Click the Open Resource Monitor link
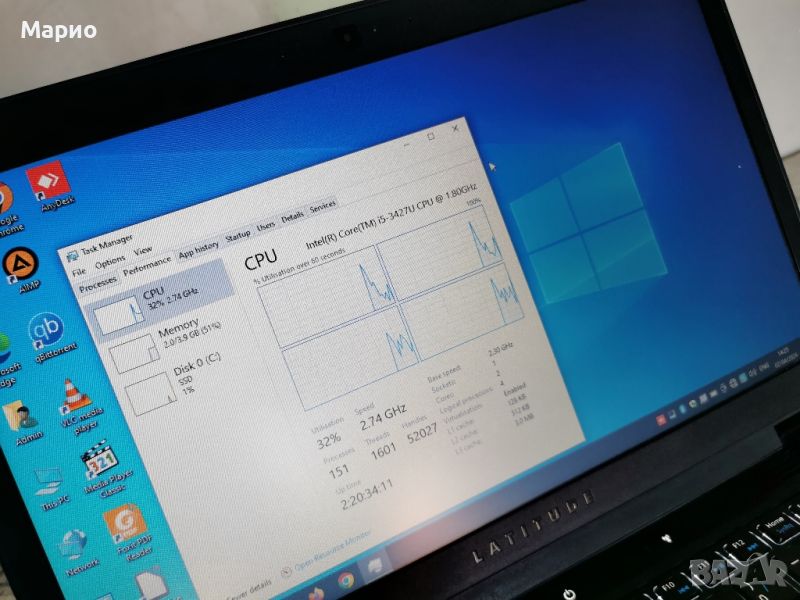800x600 pixels. point(332,550)
